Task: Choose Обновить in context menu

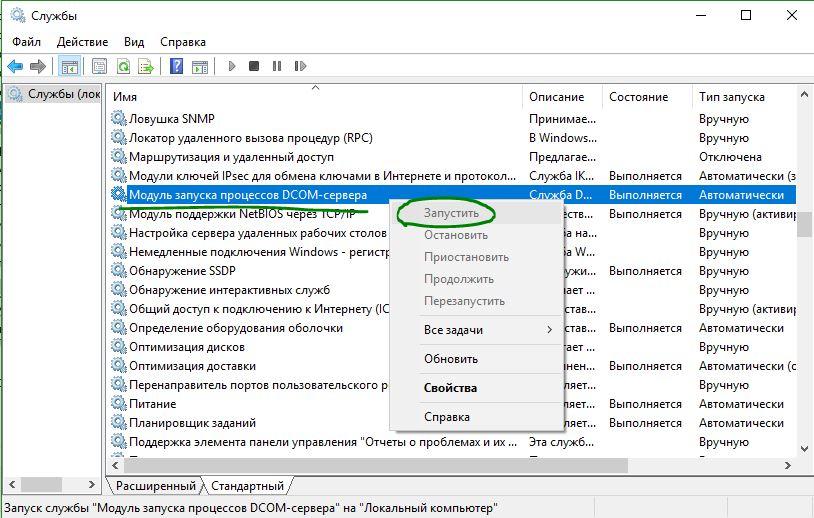Action: click(451, 359)
